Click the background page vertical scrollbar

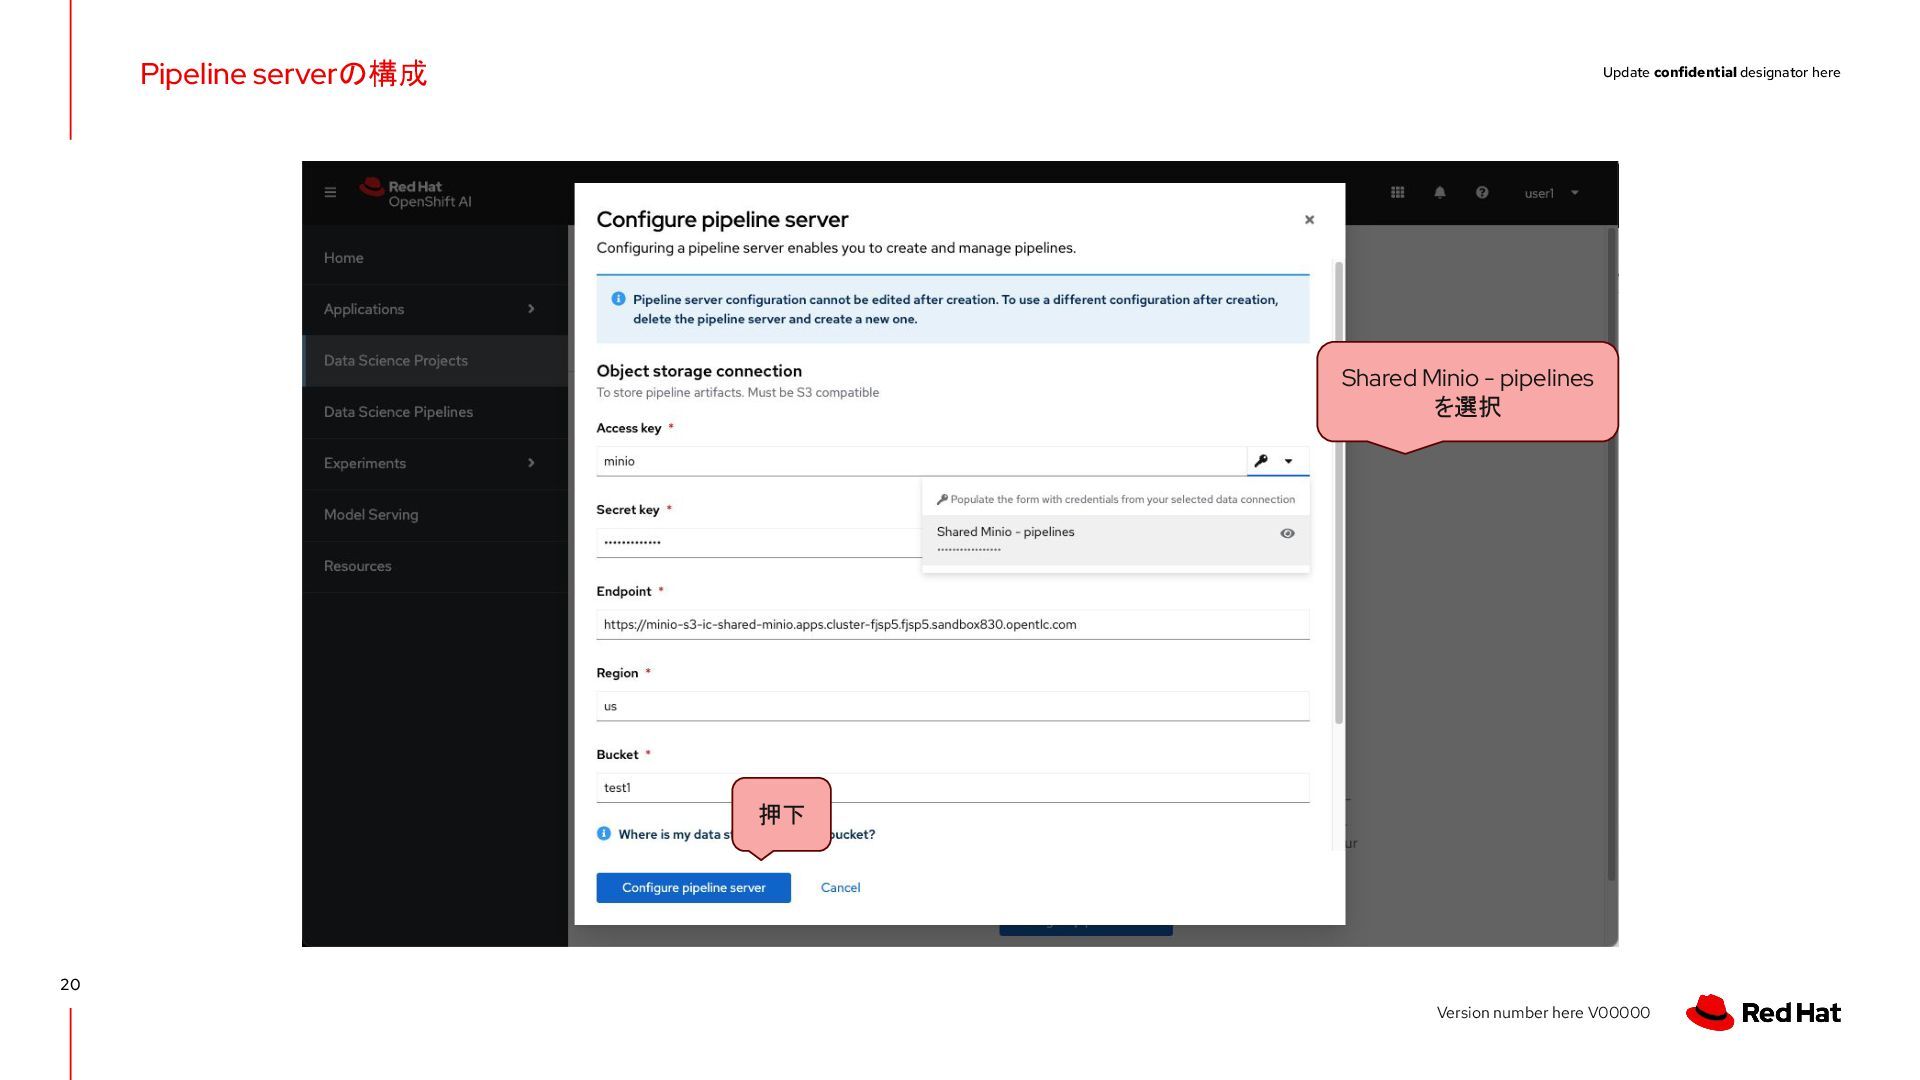tap(1612, 555)
